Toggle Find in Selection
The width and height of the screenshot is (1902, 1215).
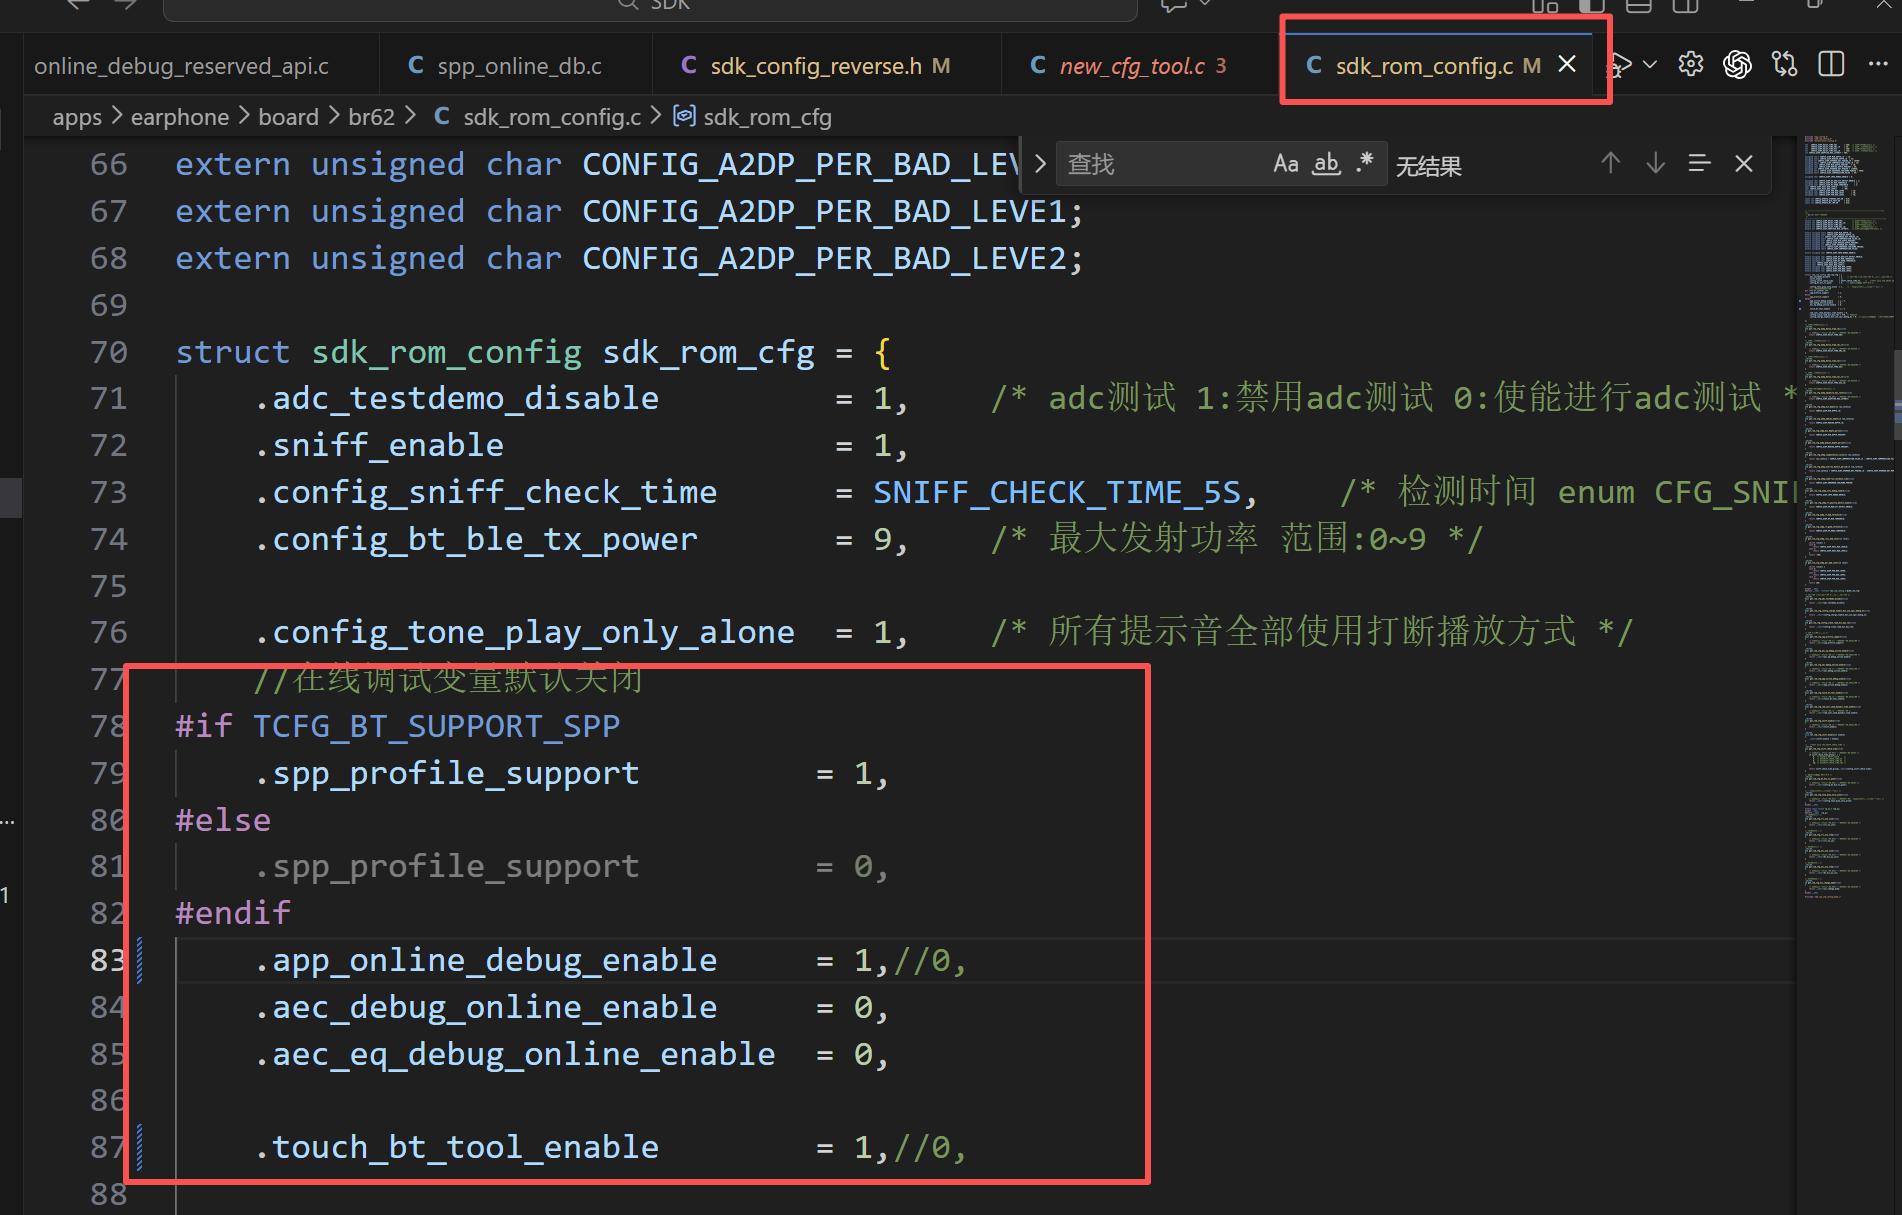[x=1699, y=164]
